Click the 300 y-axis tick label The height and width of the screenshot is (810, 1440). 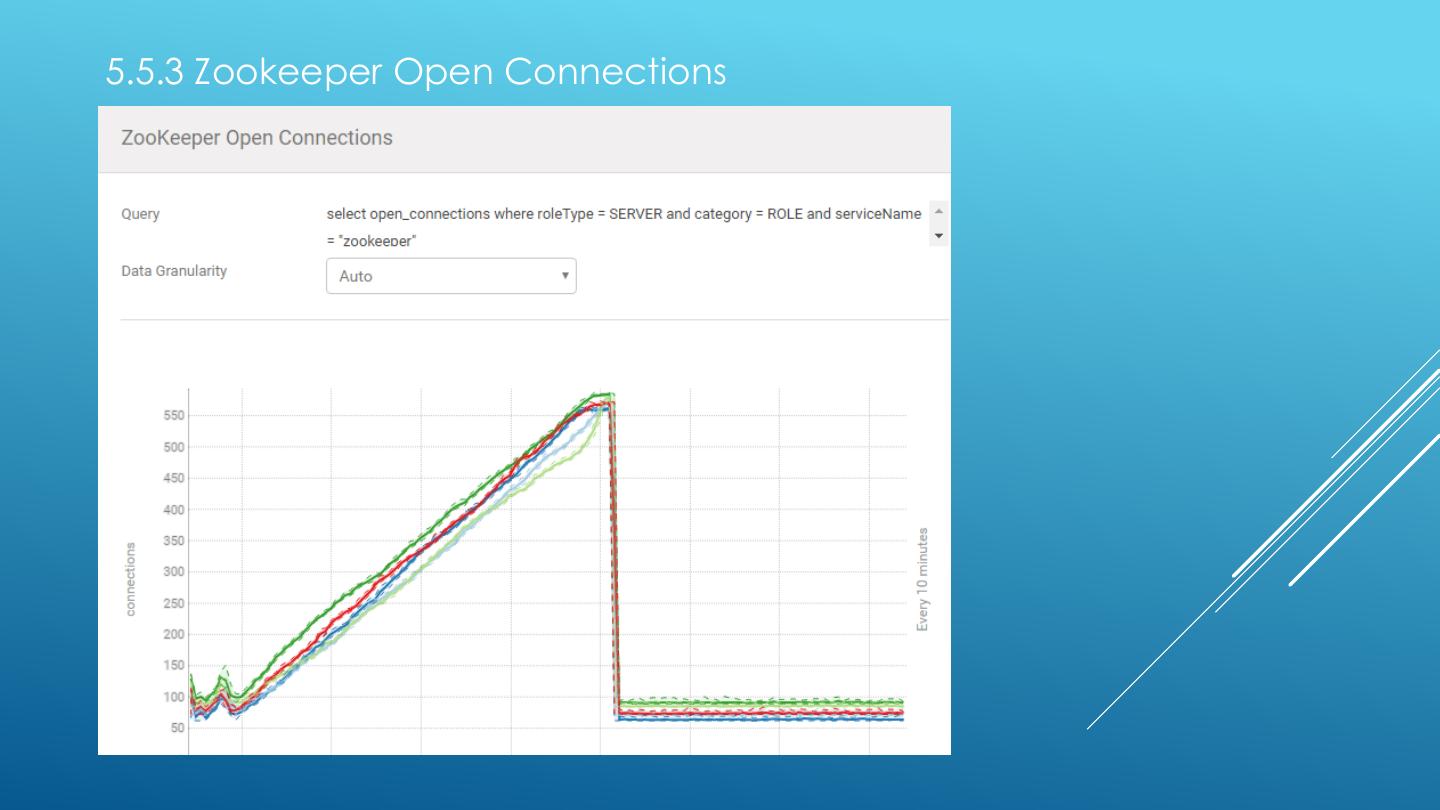point(172,572)
